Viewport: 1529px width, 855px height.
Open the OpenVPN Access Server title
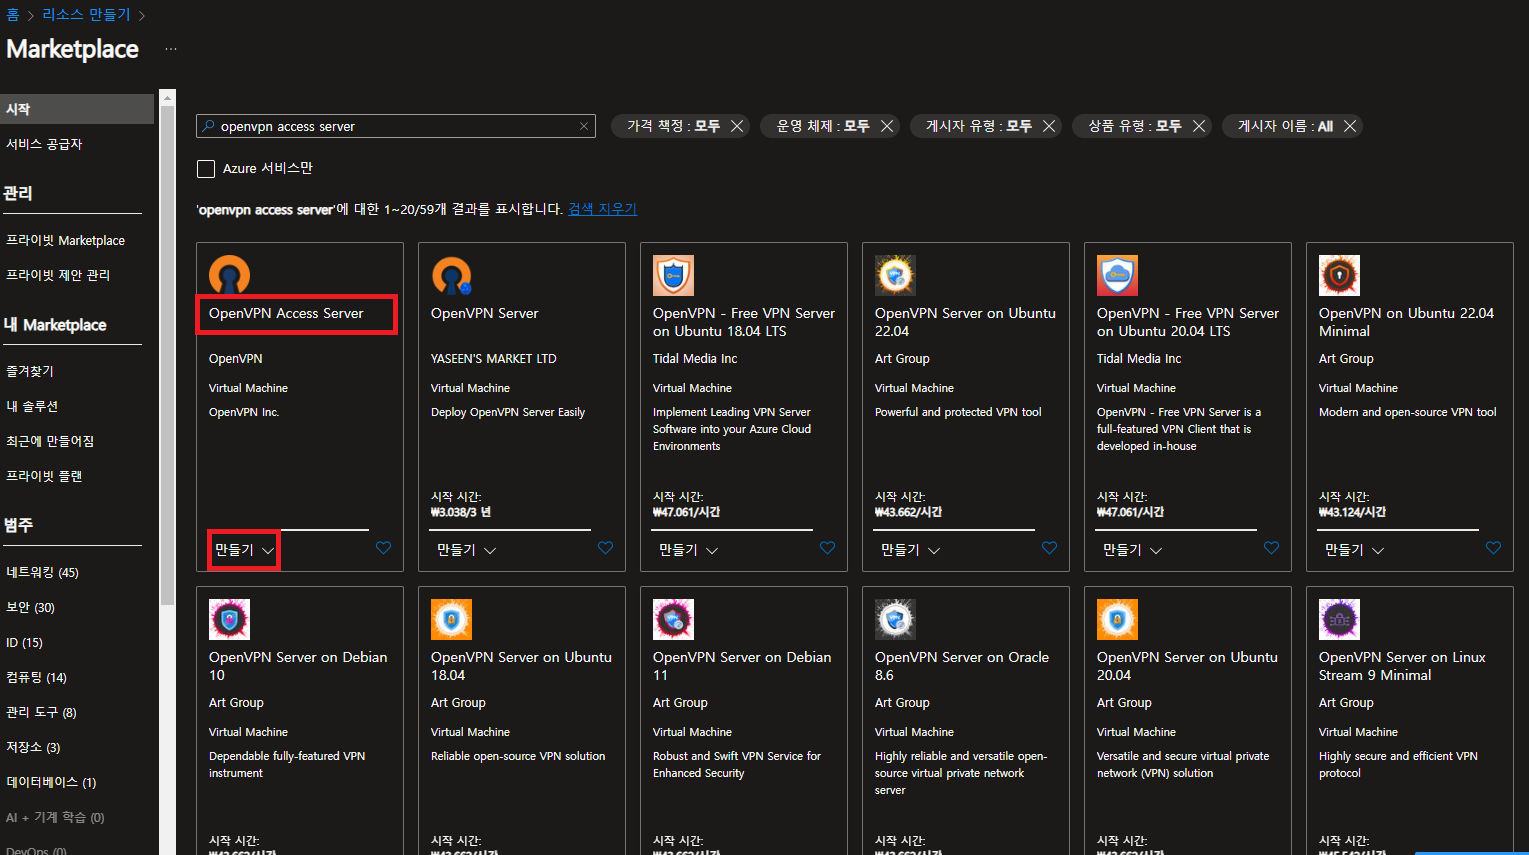point(286,313)
